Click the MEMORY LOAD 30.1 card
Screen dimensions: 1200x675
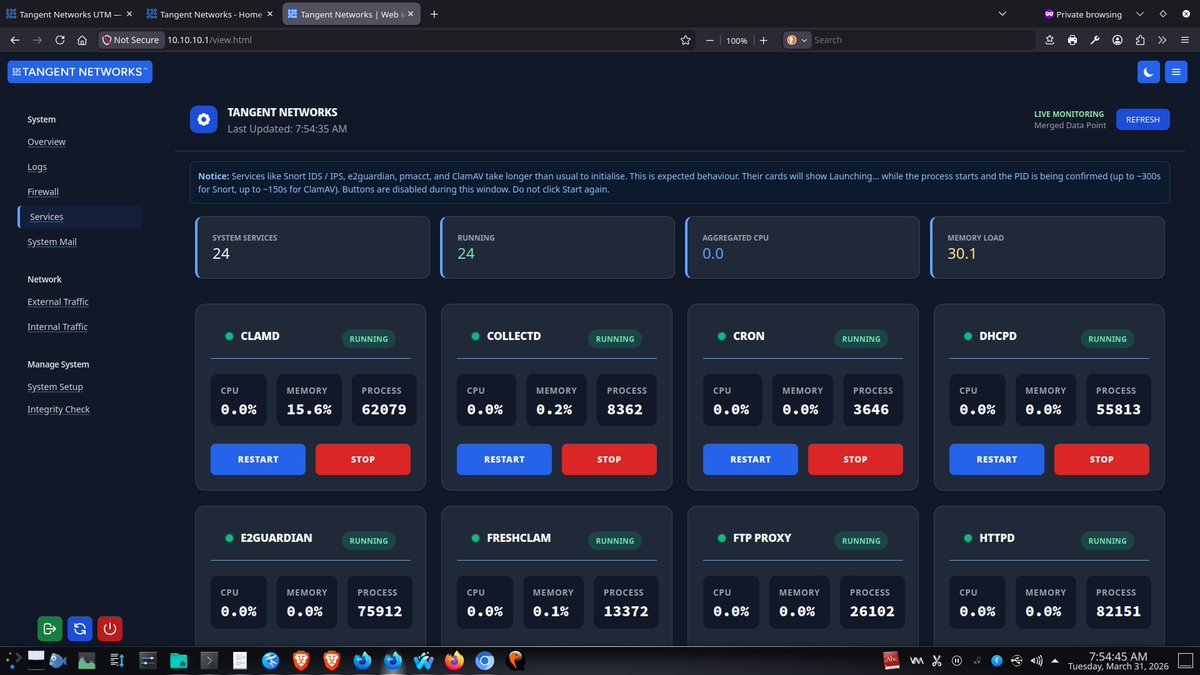1048,247
